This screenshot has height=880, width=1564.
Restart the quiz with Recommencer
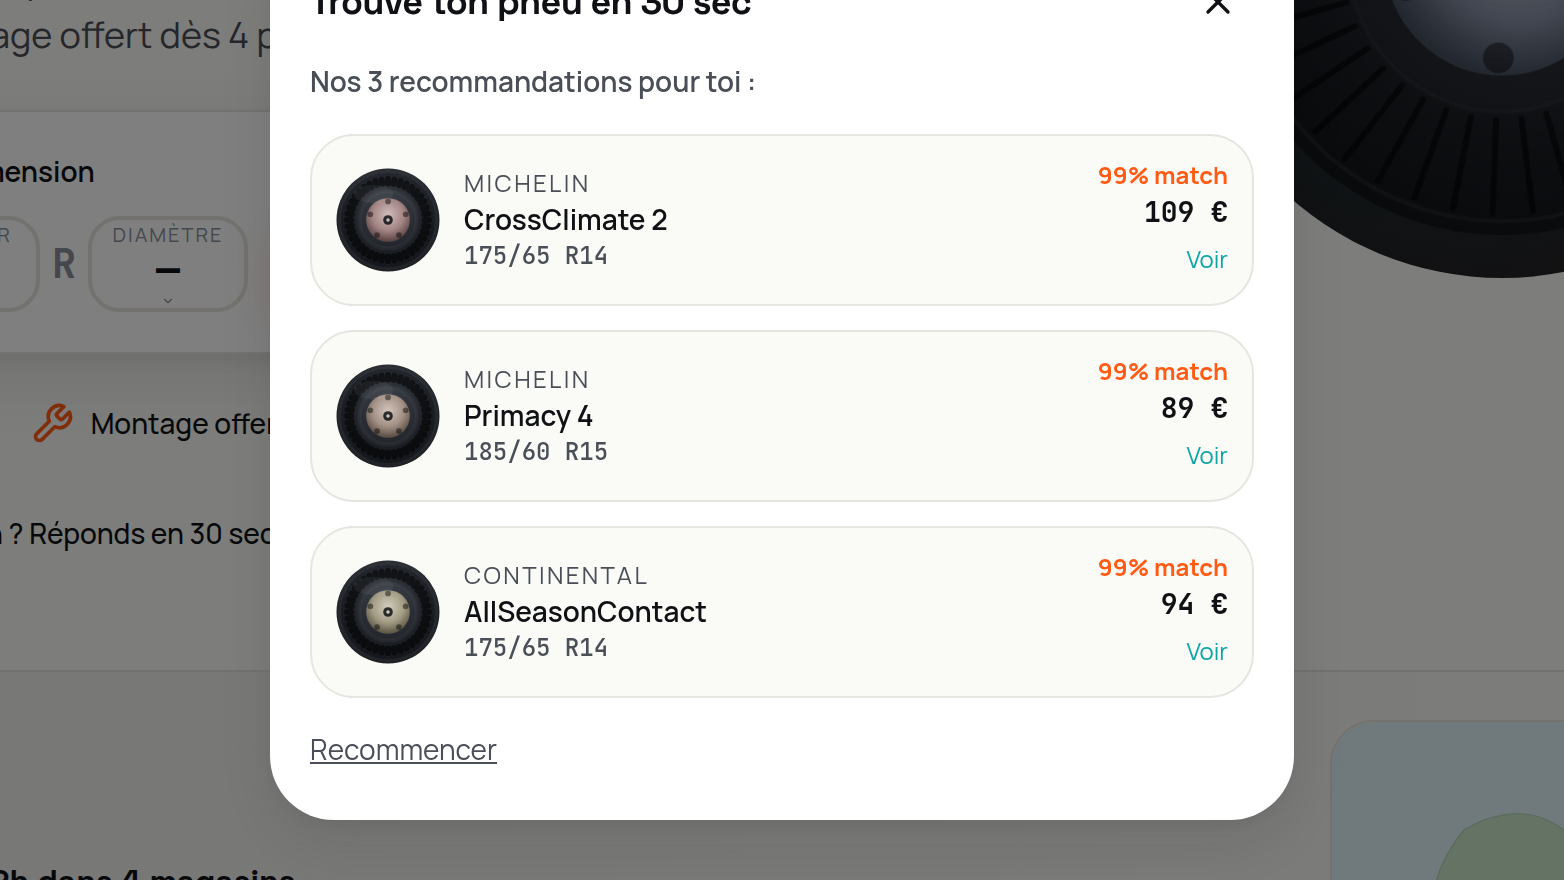403,750
